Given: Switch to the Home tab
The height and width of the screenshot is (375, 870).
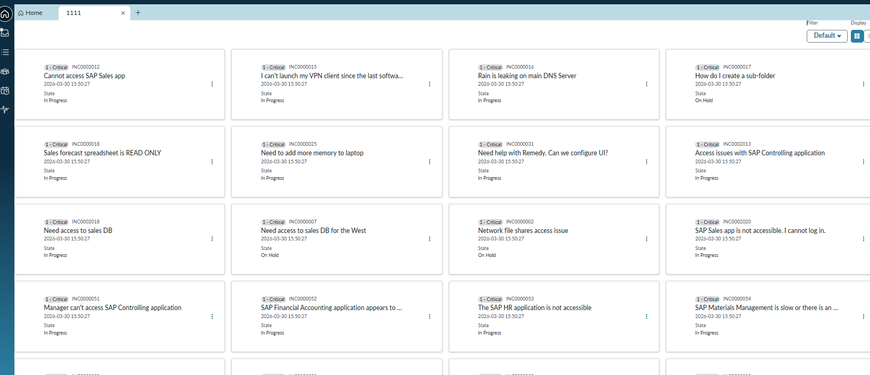Looking at the screenshot, I should coord(31,13).
